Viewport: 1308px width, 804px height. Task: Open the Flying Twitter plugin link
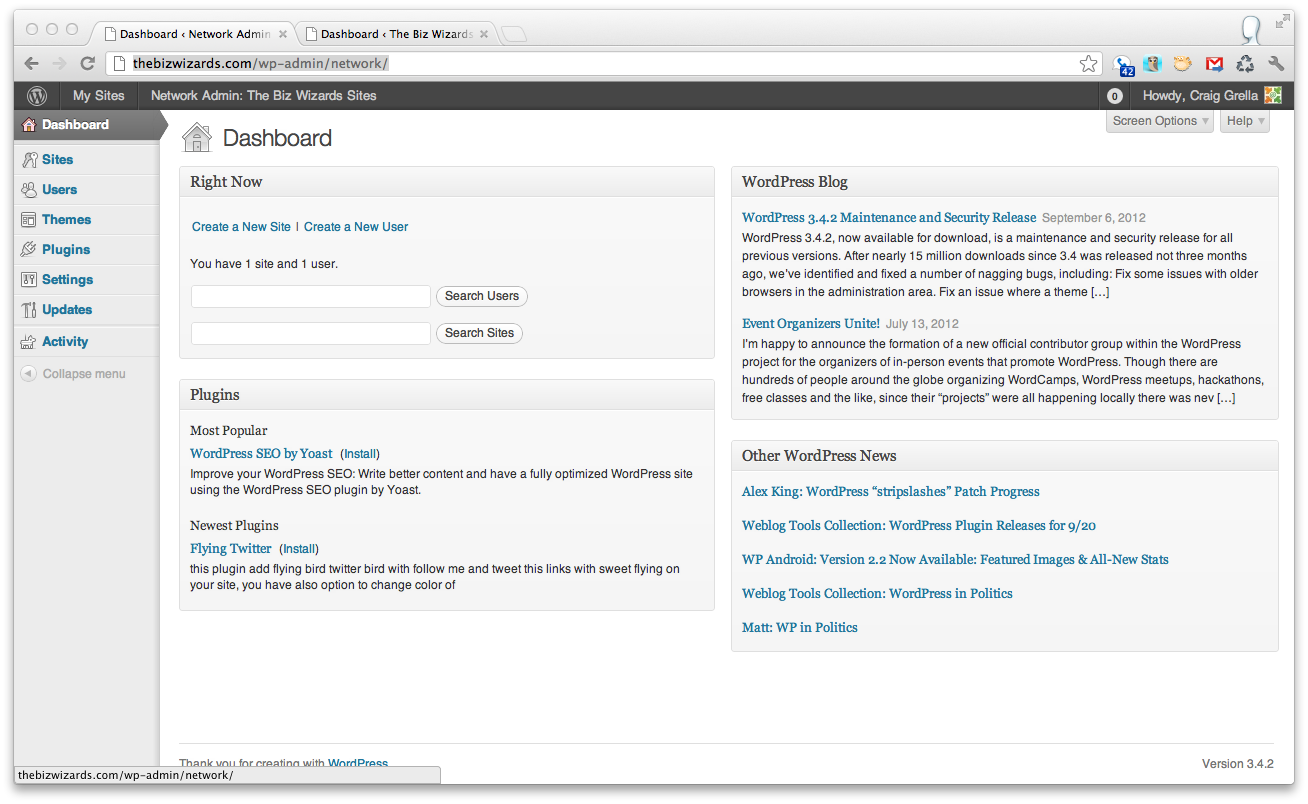pos(231,549)
